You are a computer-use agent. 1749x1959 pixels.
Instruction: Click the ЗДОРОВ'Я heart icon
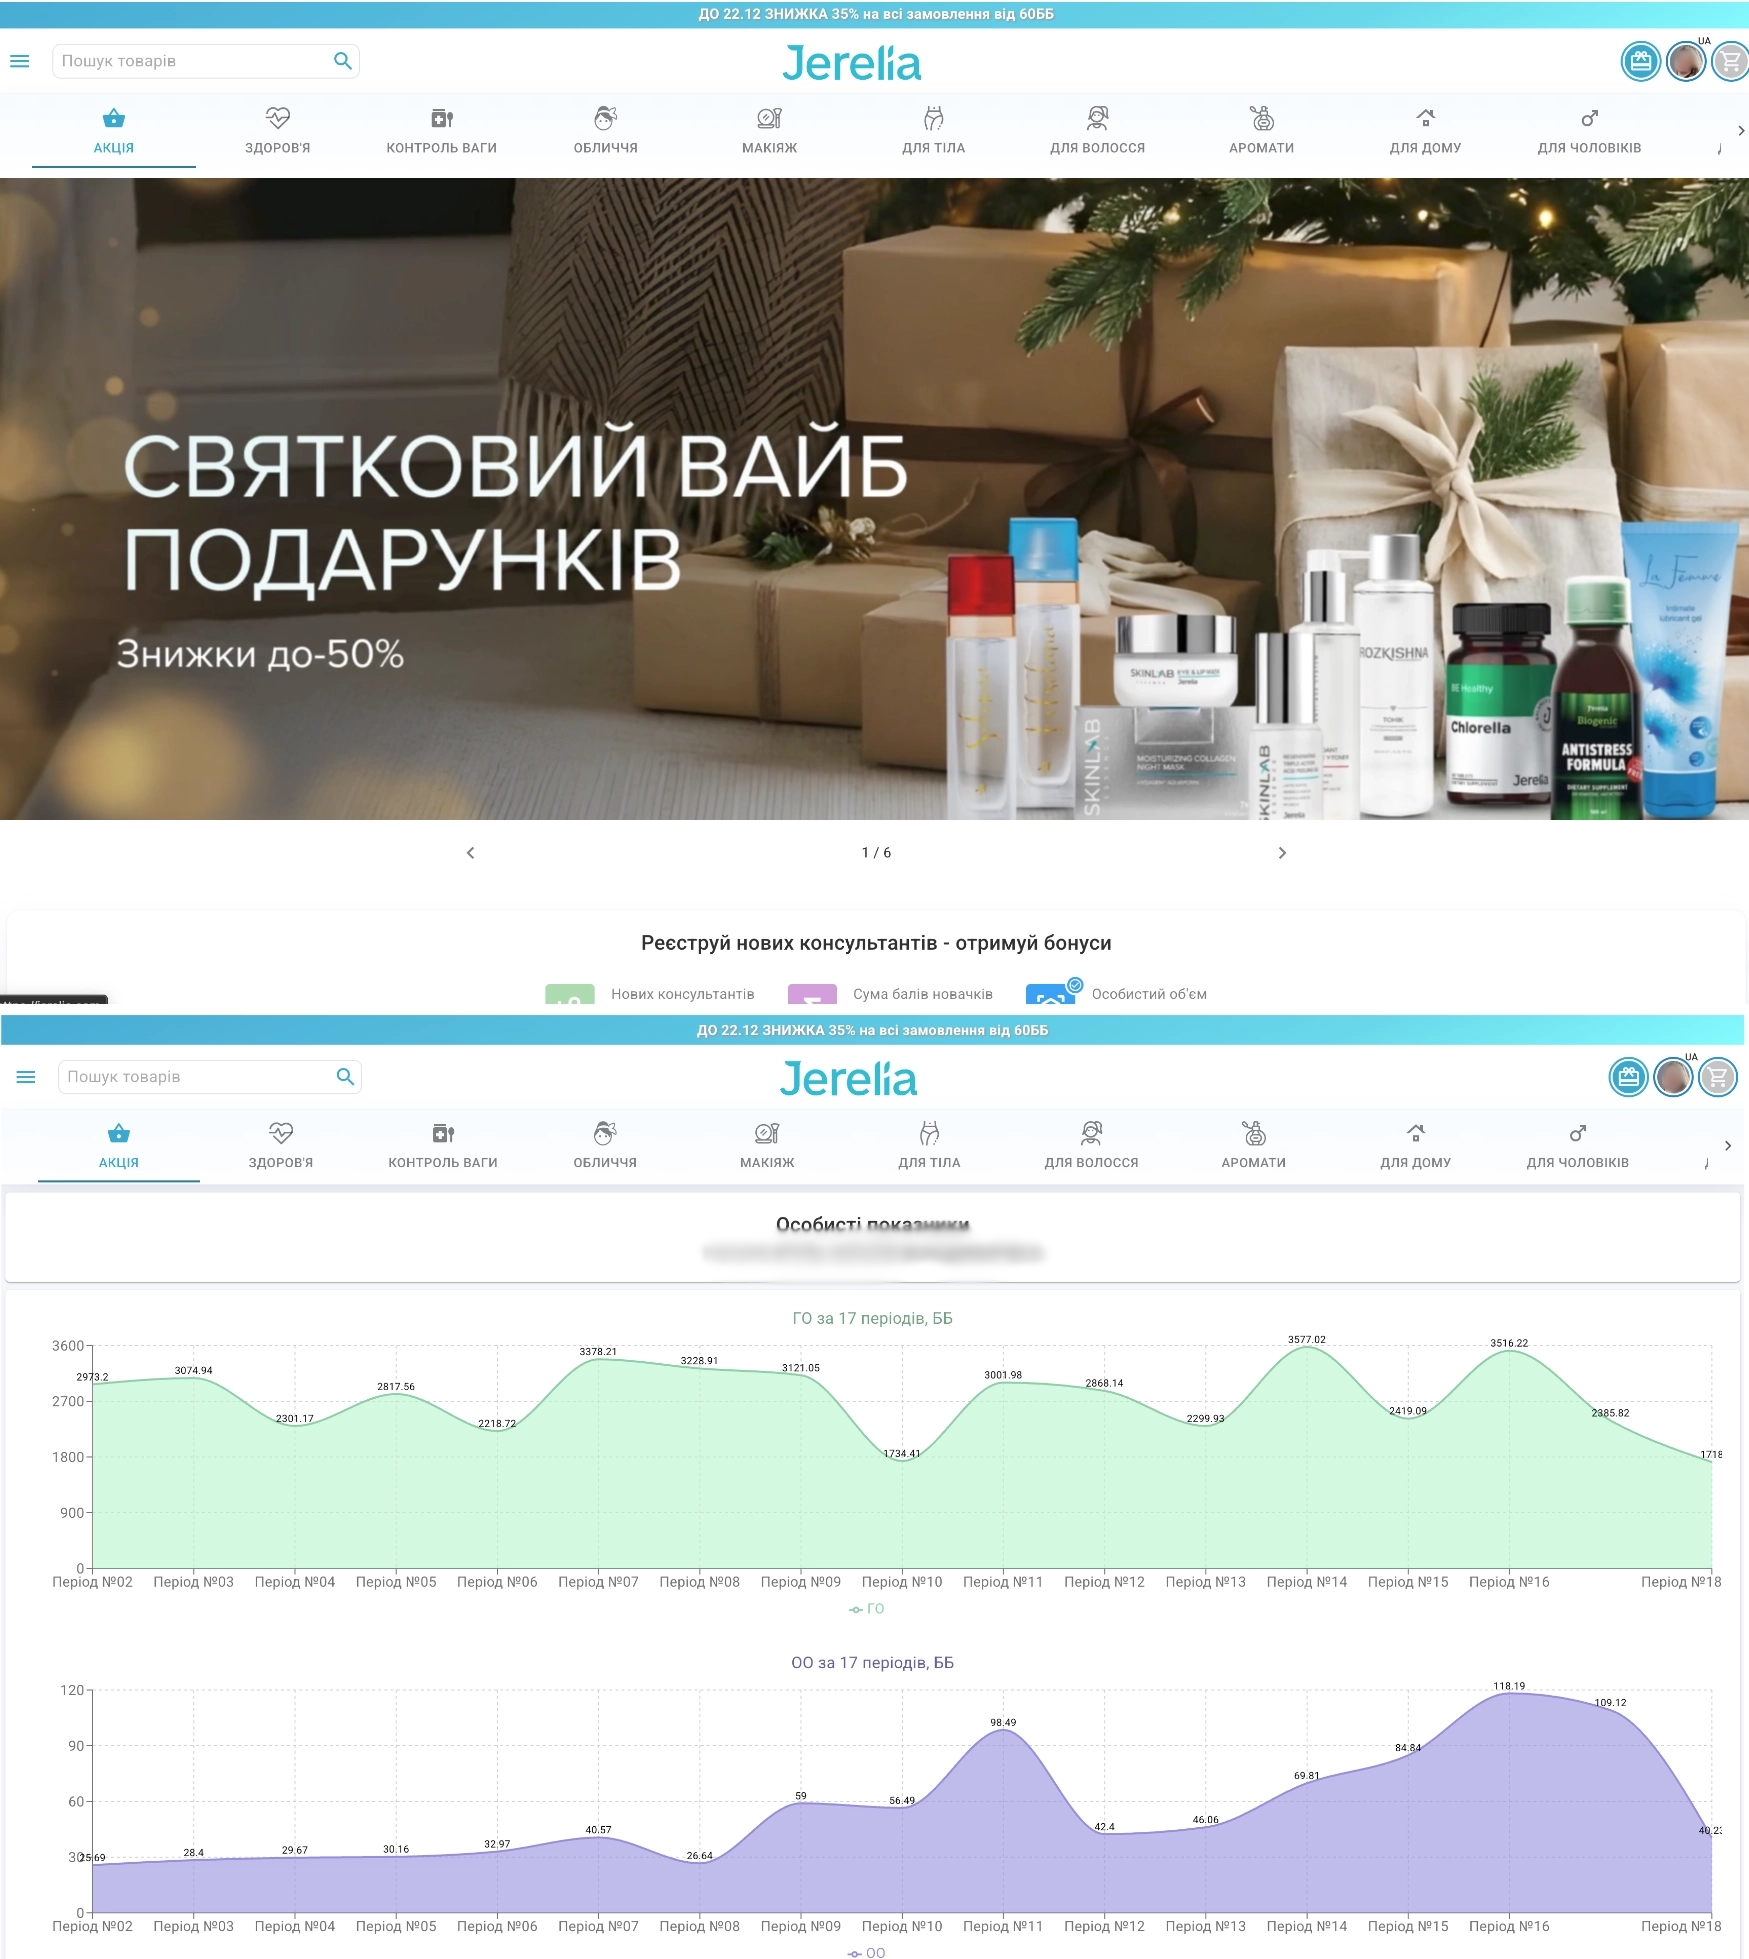(277, 120)
